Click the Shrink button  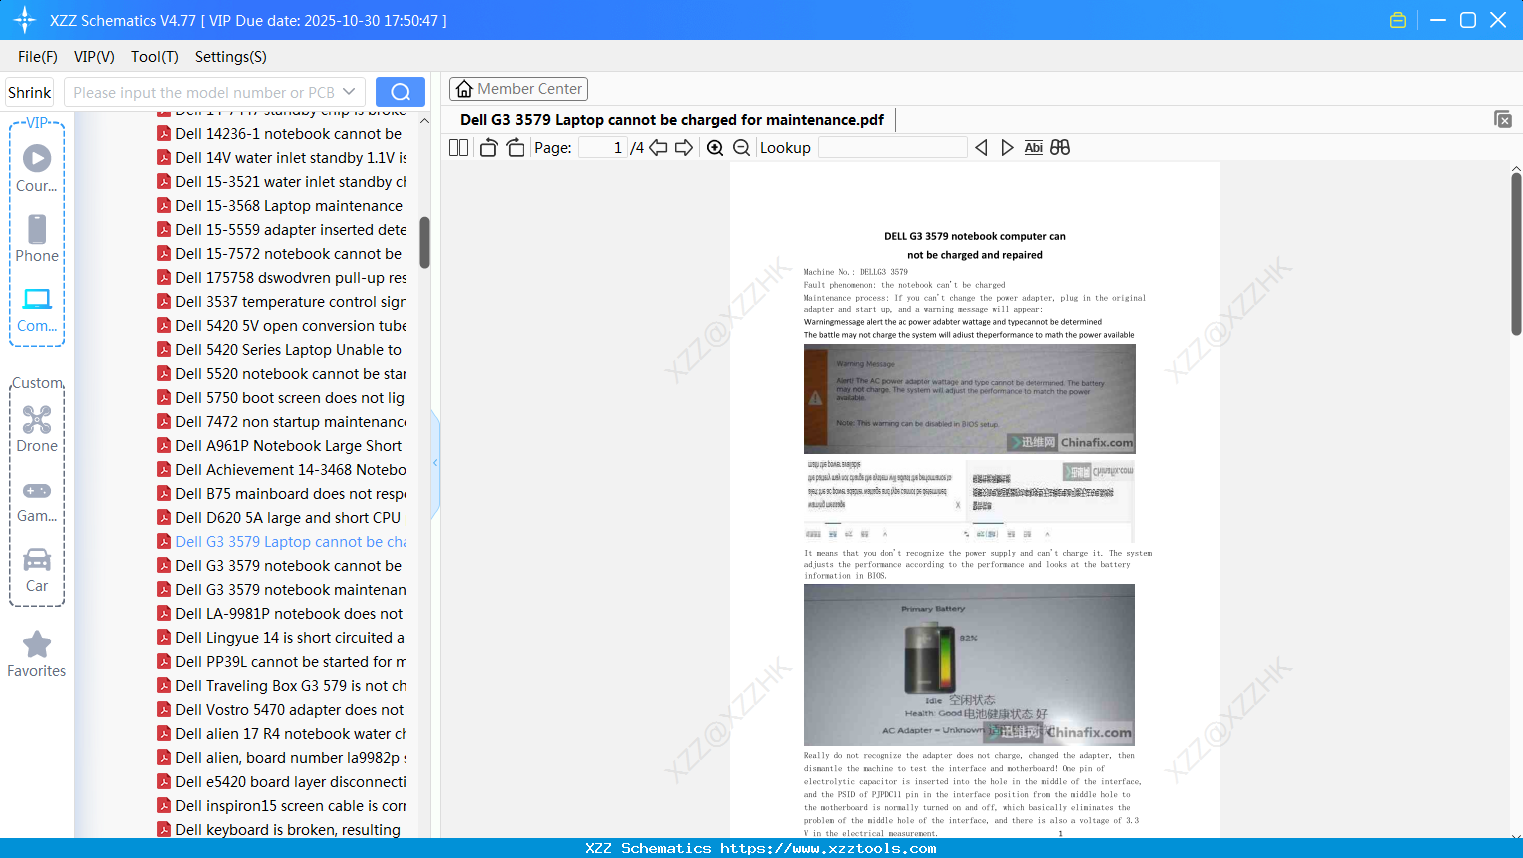[x=30, y=92]
